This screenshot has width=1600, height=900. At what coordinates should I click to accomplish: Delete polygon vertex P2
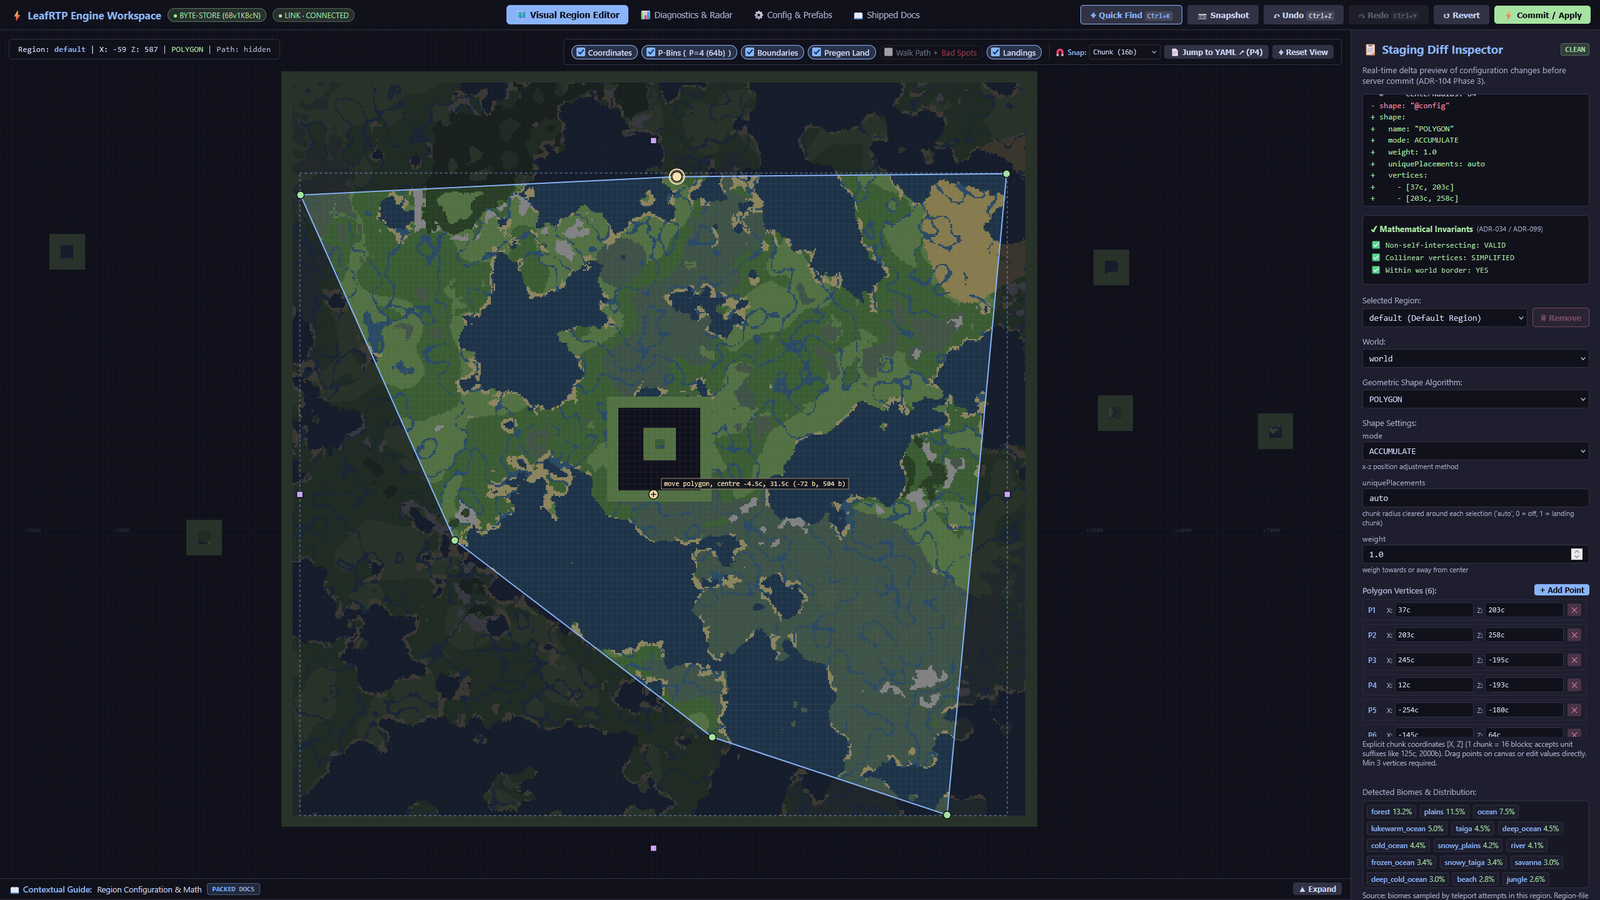(1574, 635)
